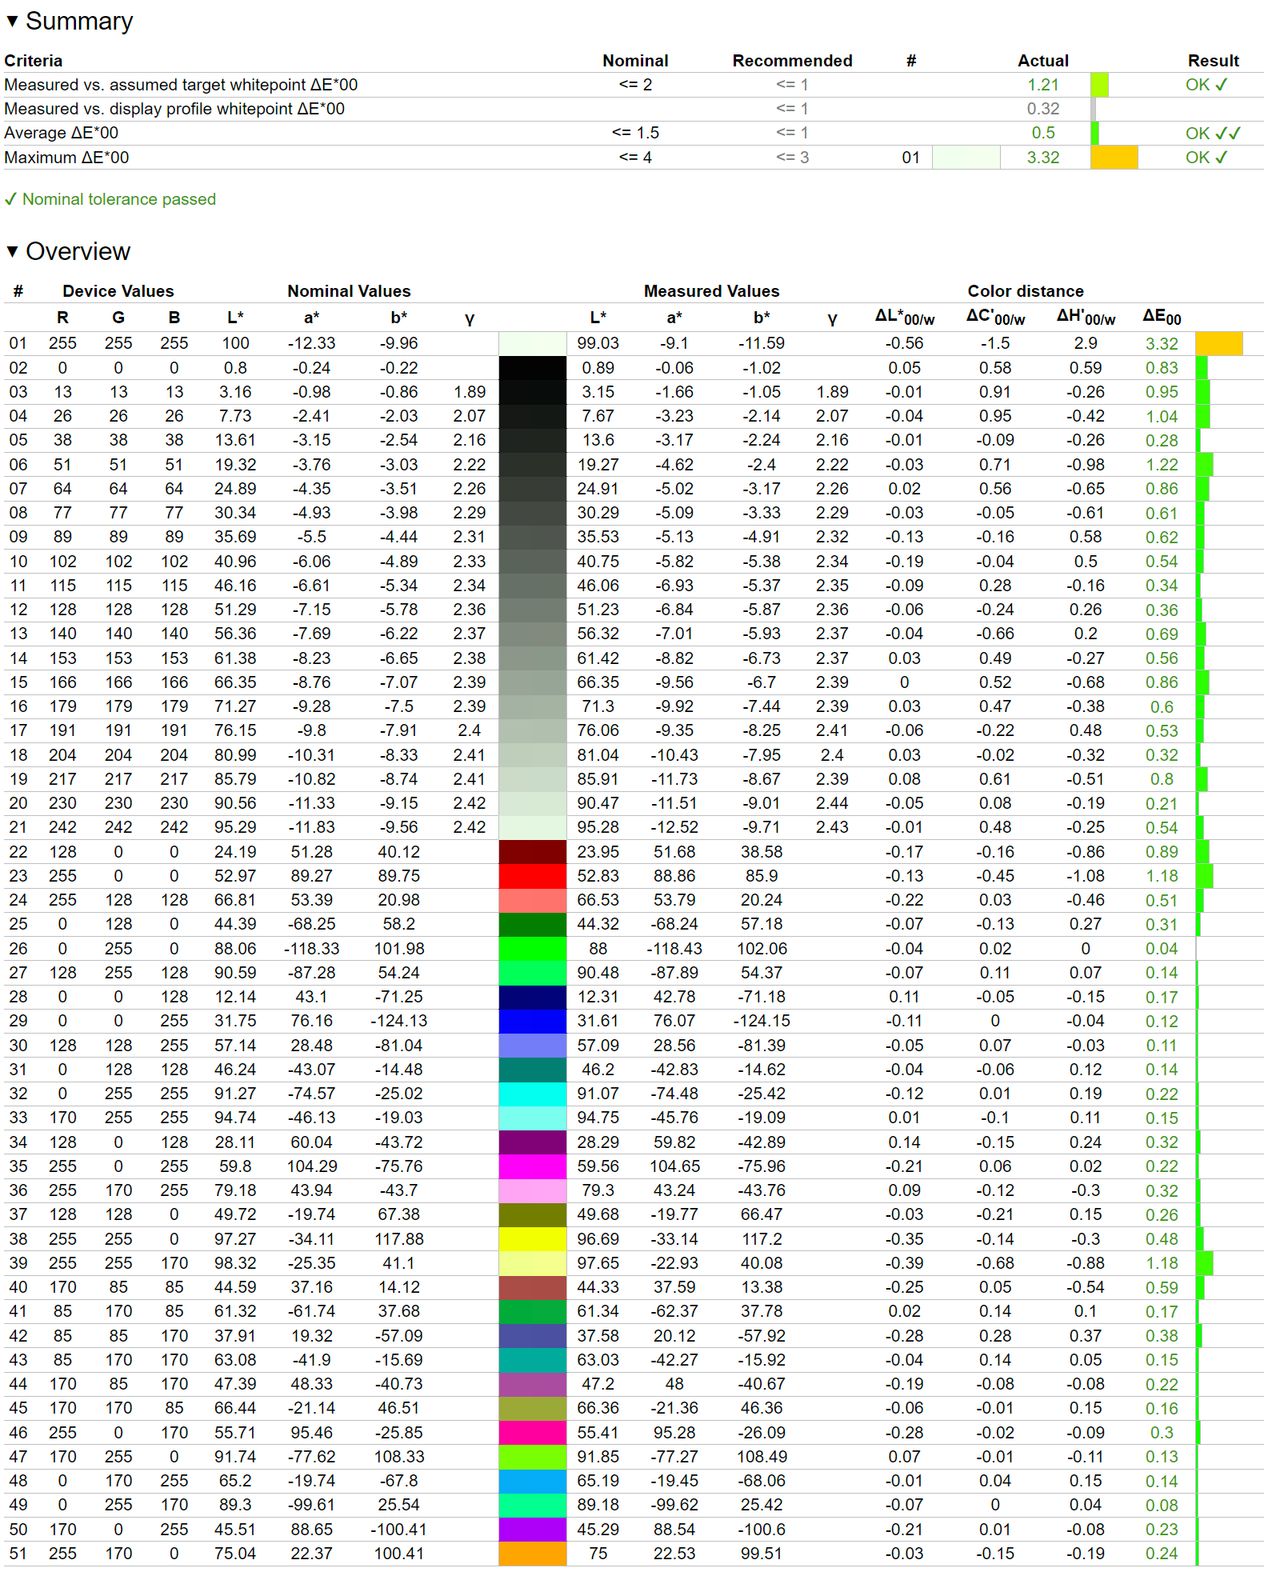Click the navy swatch in row 28
1280x1576 pixels.
click(532, 997)
